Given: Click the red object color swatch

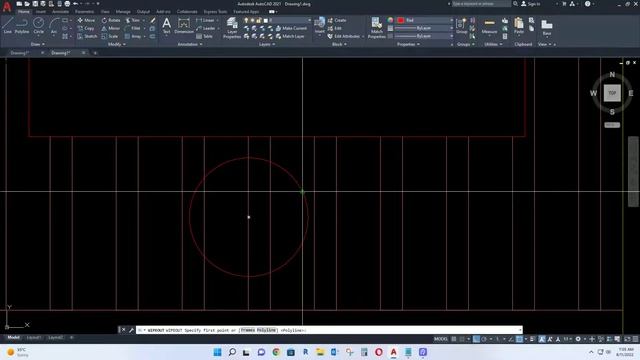Looking at the screenshot, I should pyautogui.click(x=401, y=20).
